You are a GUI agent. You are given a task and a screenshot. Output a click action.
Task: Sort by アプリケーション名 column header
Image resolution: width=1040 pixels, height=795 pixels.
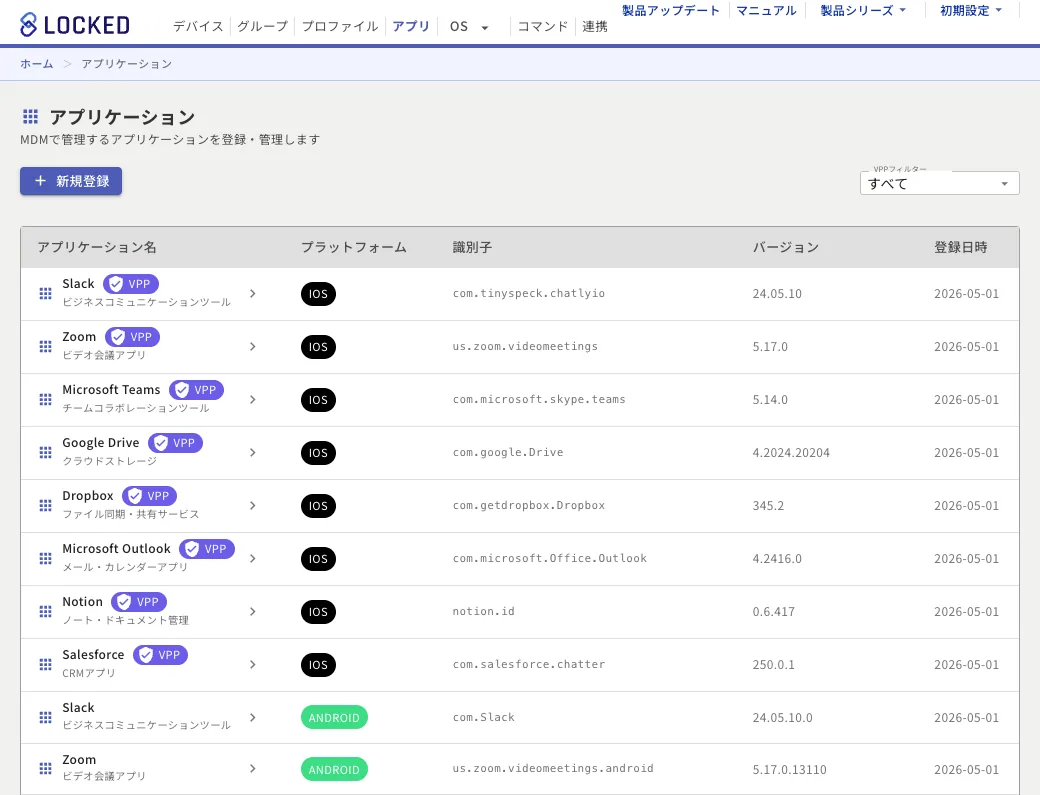pos(97,247)
